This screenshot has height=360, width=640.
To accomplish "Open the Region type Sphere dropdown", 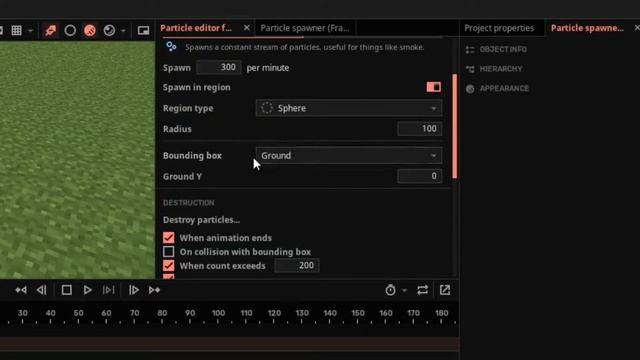I will [349, 108].
